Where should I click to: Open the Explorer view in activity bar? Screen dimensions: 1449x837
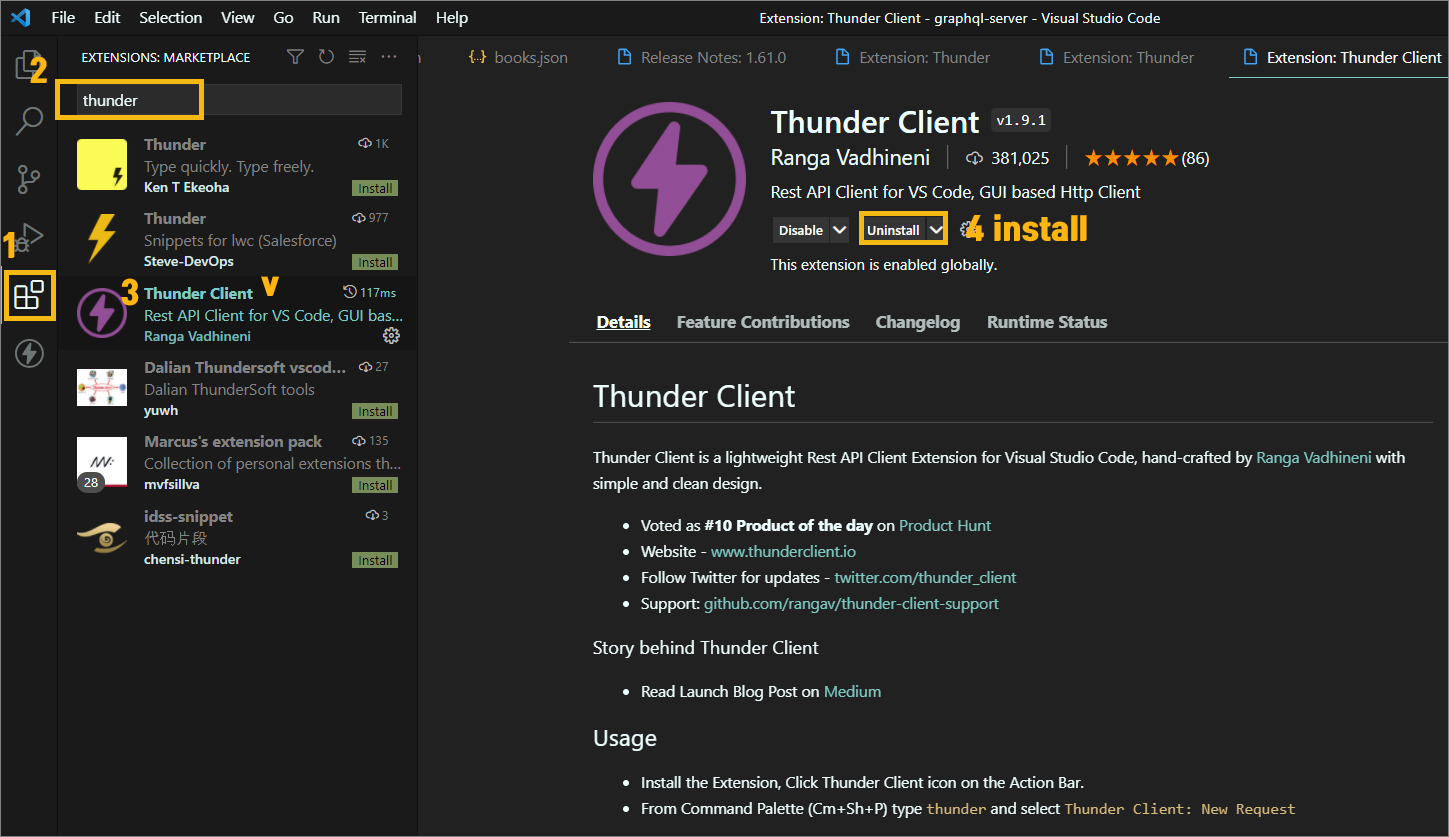pyautogui.click(x=29, y=66)
